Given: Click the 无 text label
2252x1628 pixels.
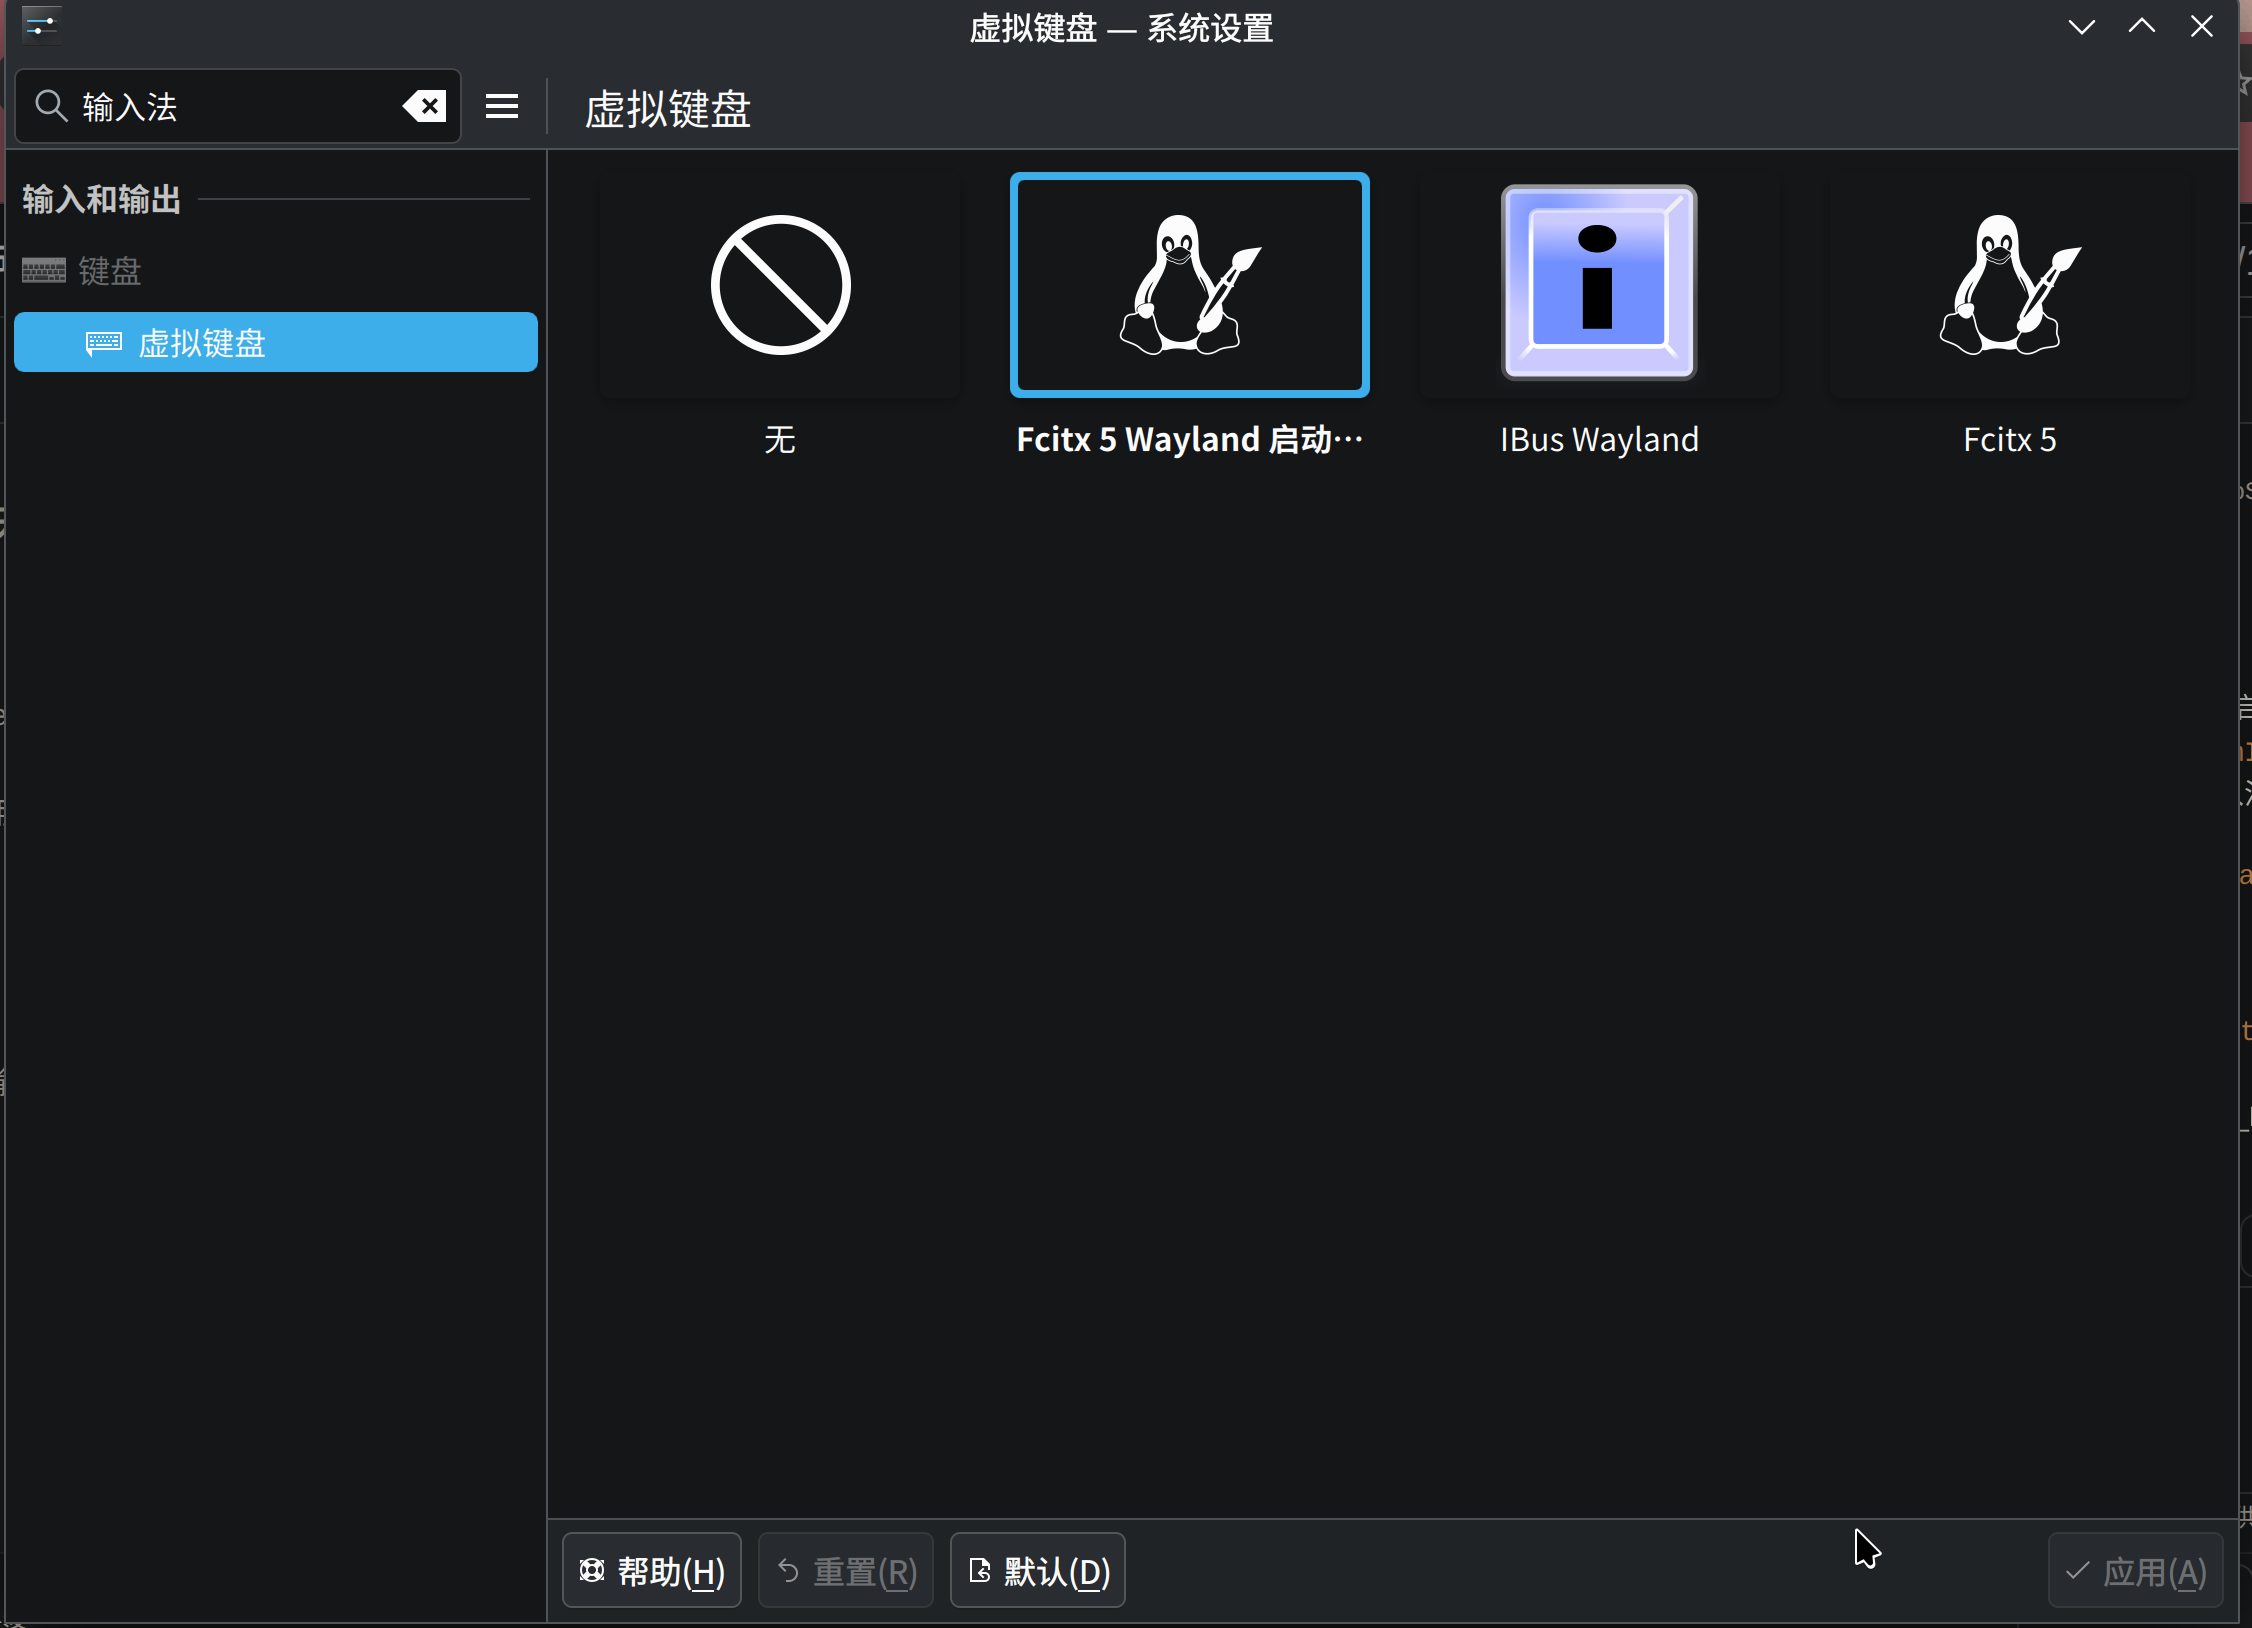Looking at the screenshot, I should tap(780, 440).
